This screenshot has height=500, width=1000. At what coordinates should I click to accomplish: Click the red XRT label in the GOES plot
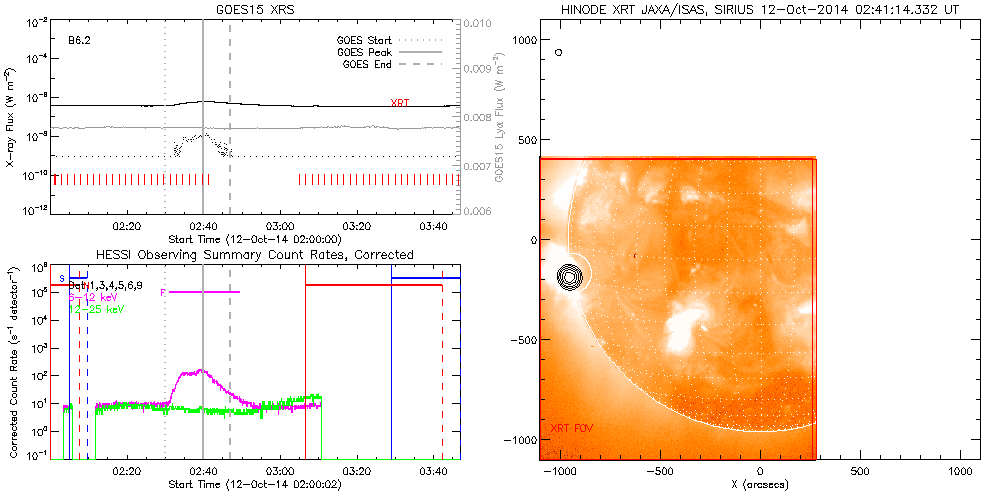[400, 102]
